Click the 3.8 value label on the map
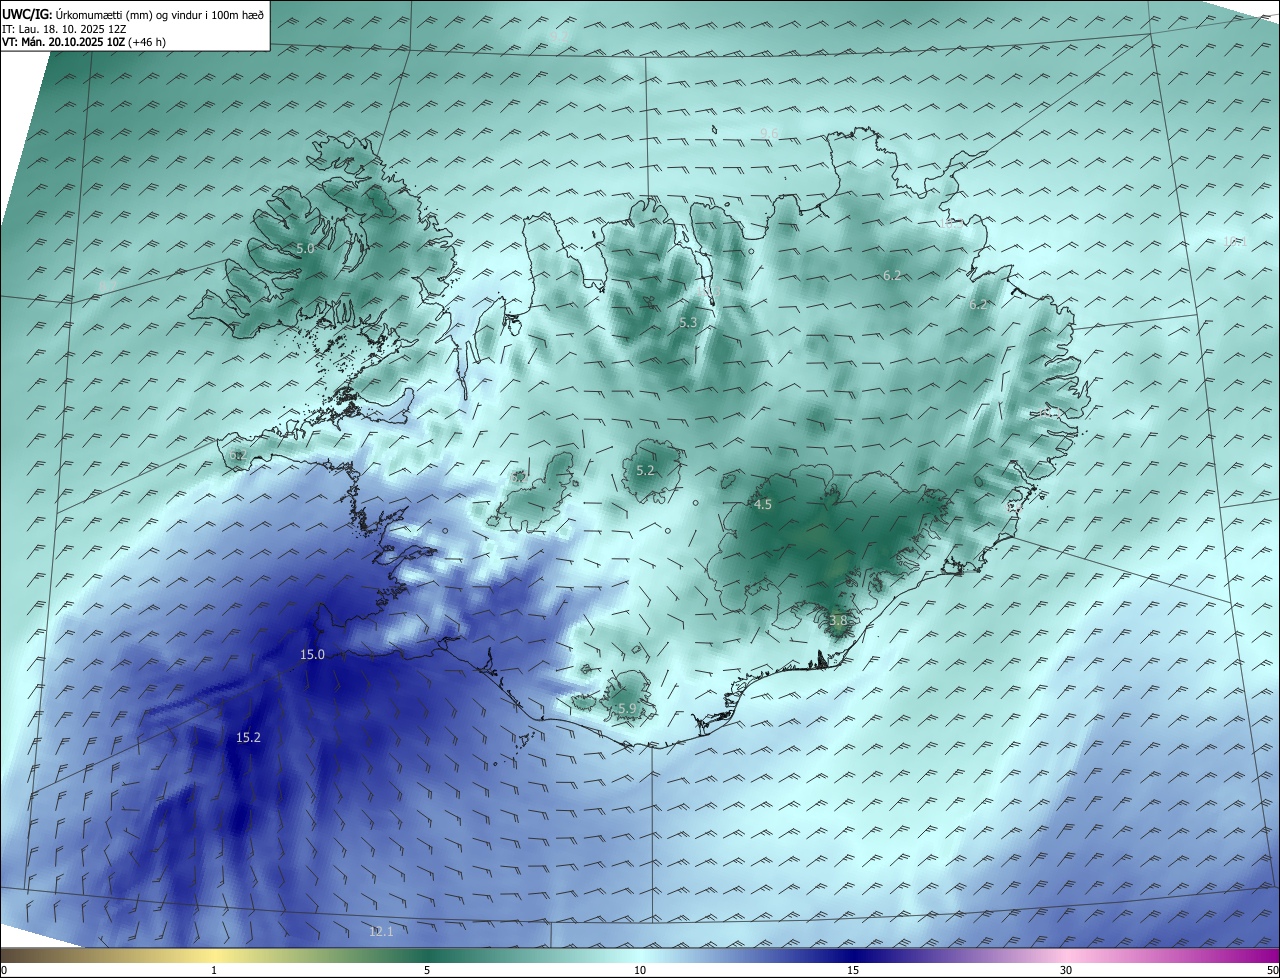Screen dimensions: 1280x978 [x=838, y=621]
